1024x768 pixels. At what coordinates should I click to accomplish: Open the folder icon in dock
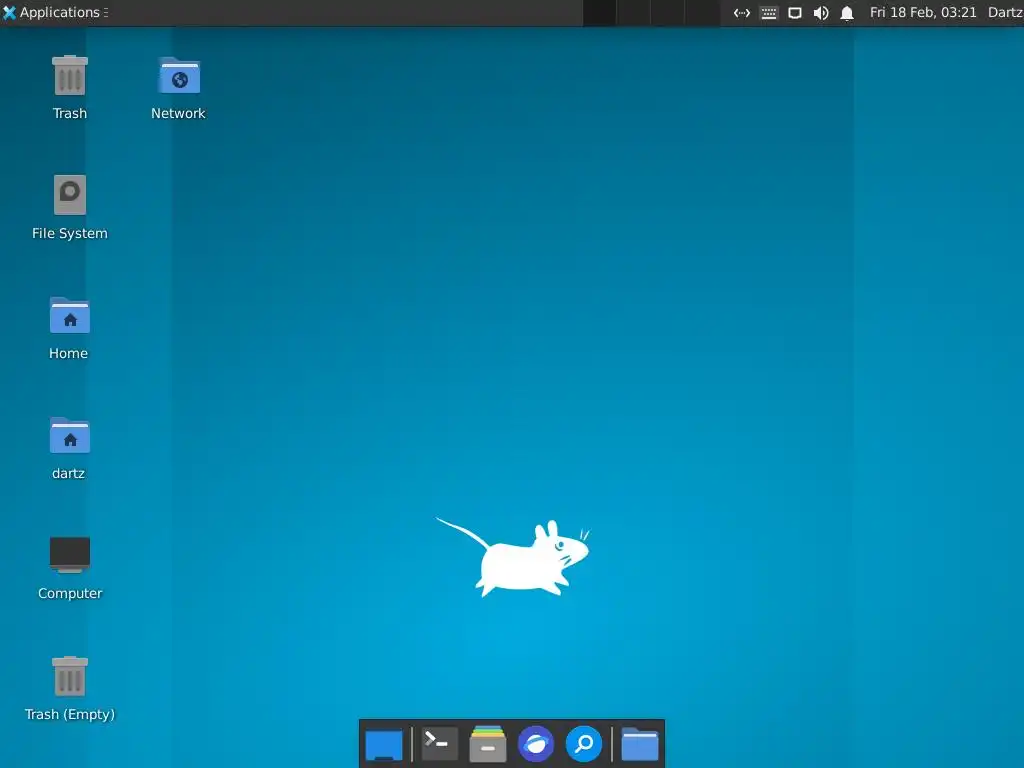(x=639, y=744)
